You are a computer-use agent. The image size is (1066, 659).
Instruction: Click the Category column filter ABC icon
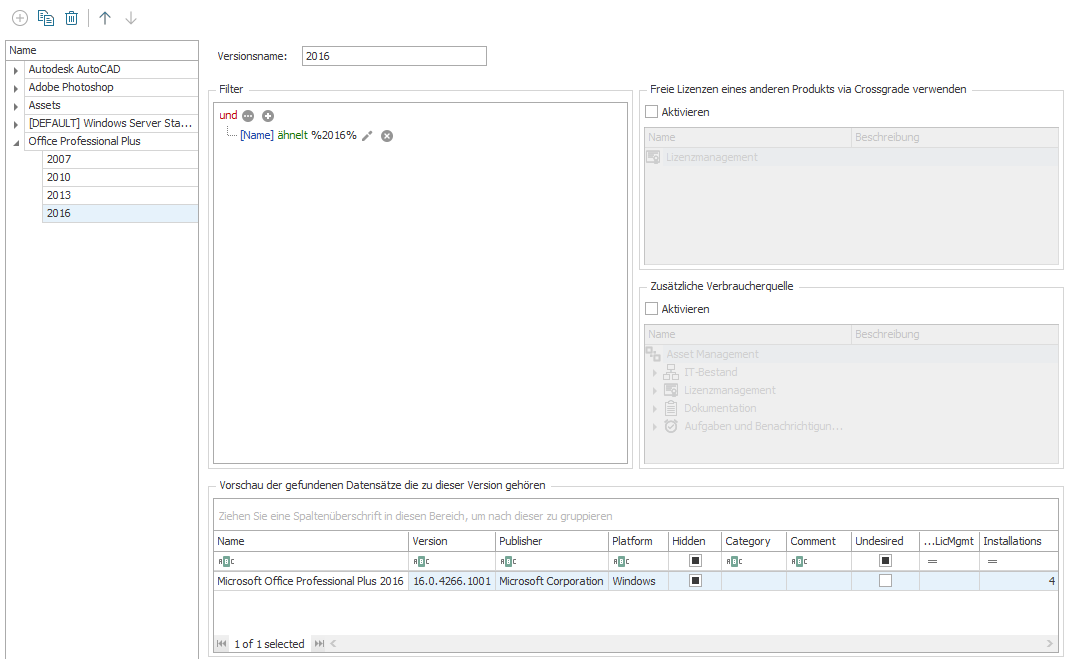734,562
